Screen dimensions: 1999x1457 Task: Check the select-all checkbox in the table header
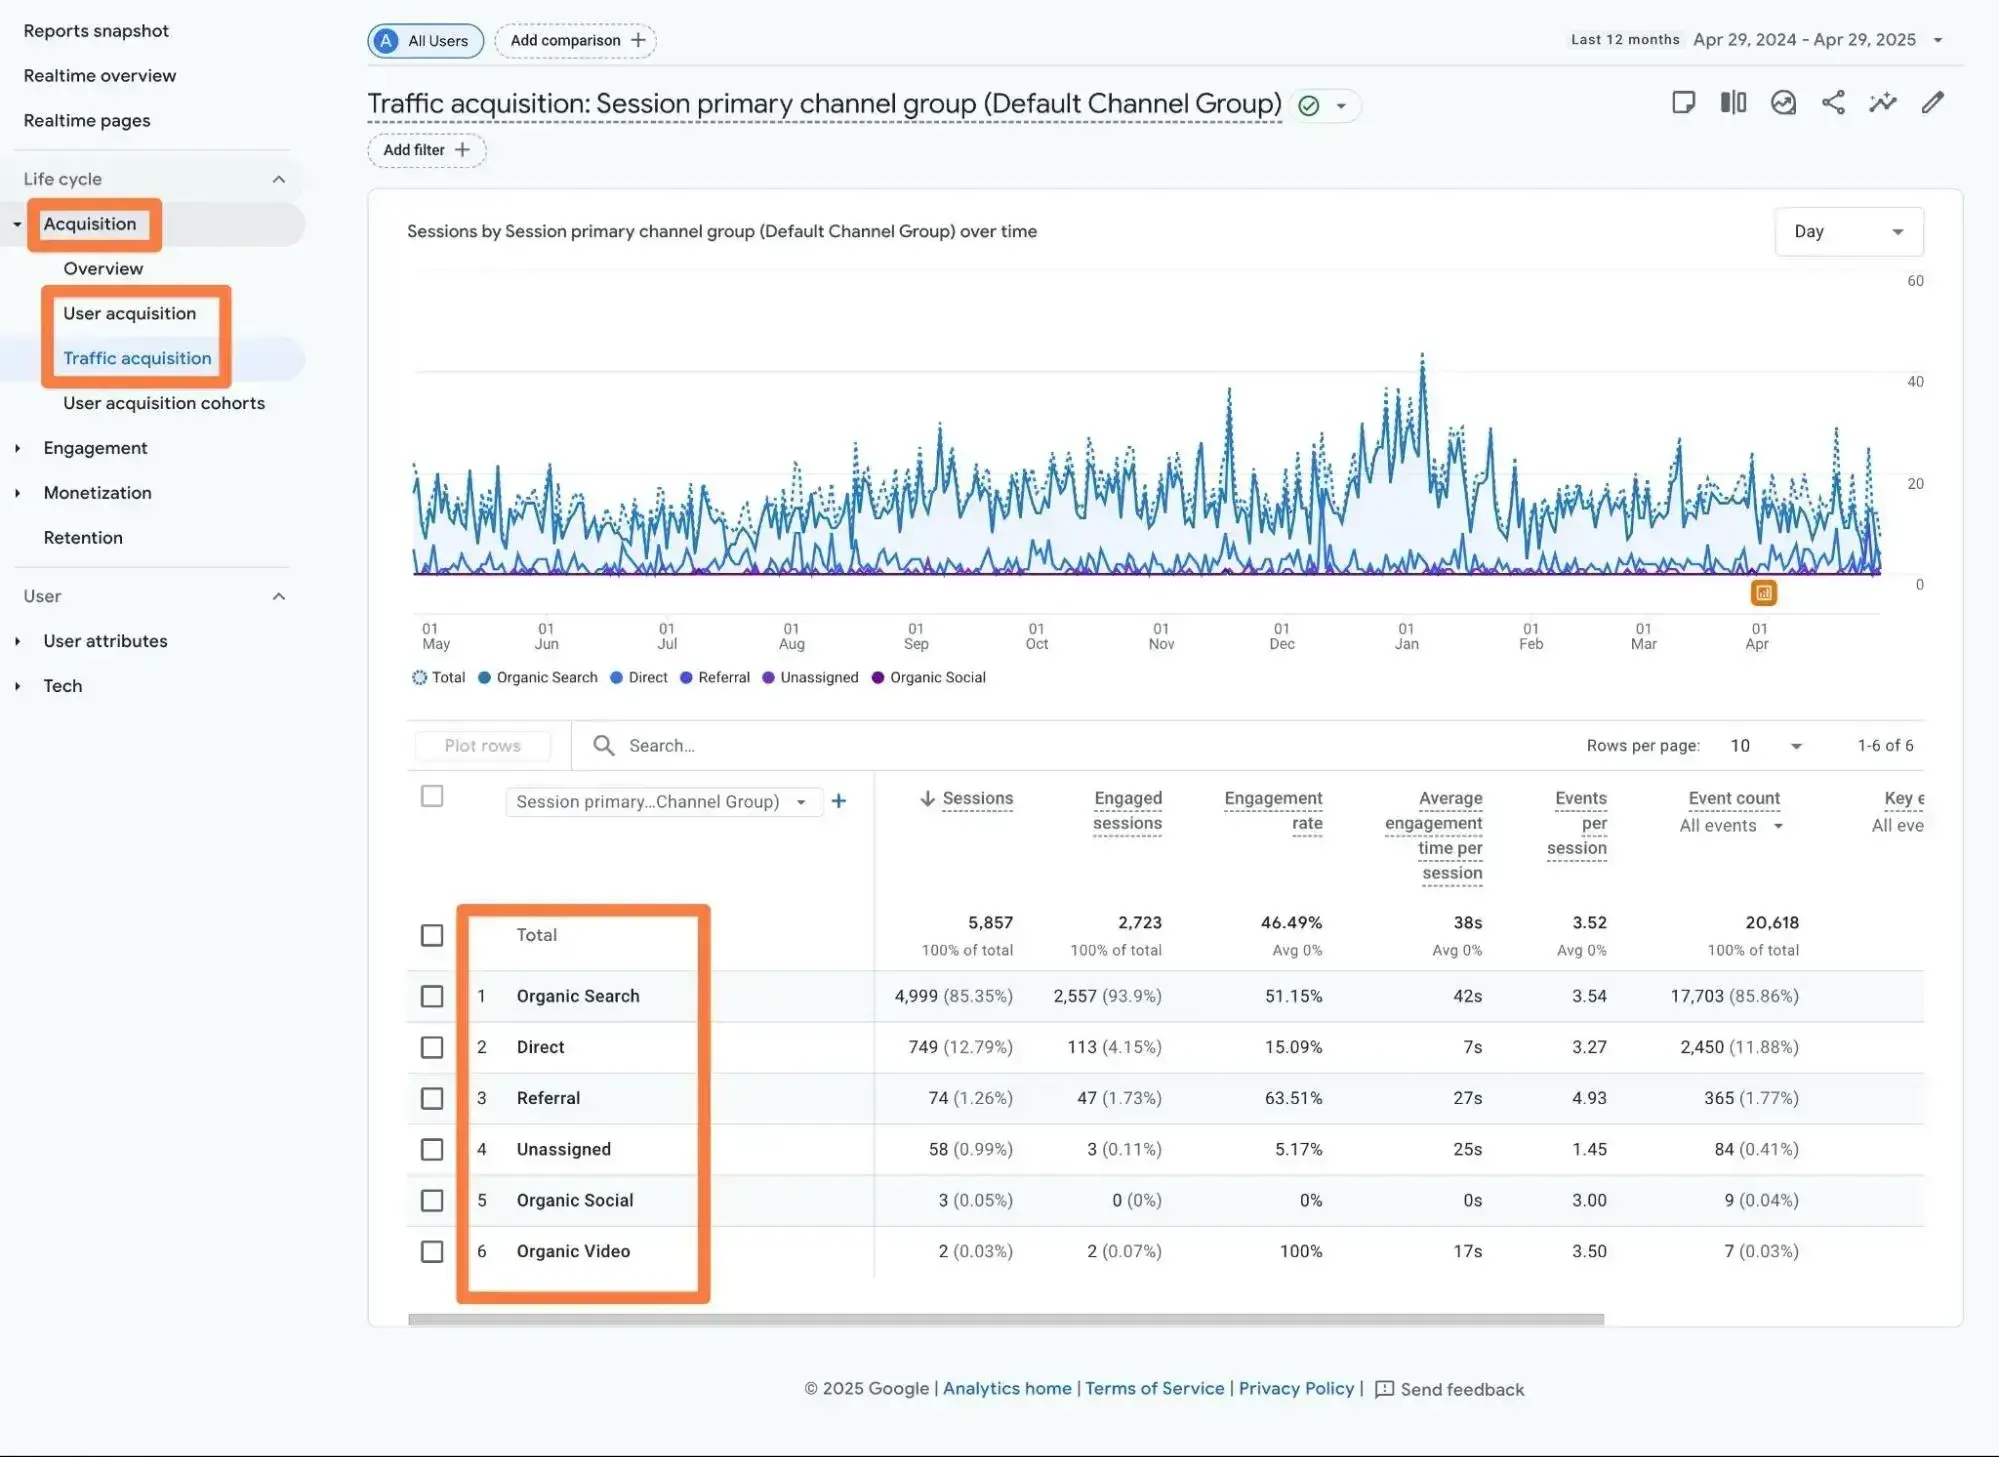coord(432,795)
